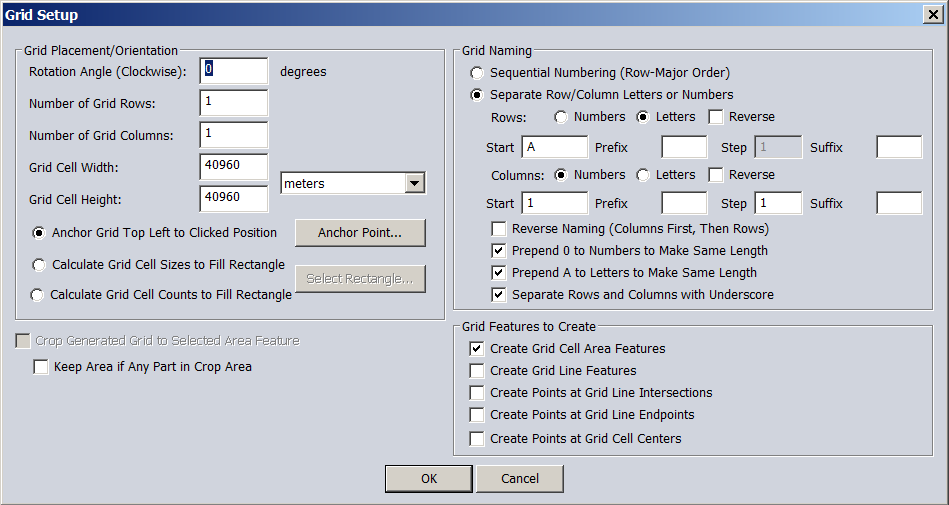Enable Create Grid Line Features
Image resolution: width=949 pixels, height=505 pixels.
point(477,371)
